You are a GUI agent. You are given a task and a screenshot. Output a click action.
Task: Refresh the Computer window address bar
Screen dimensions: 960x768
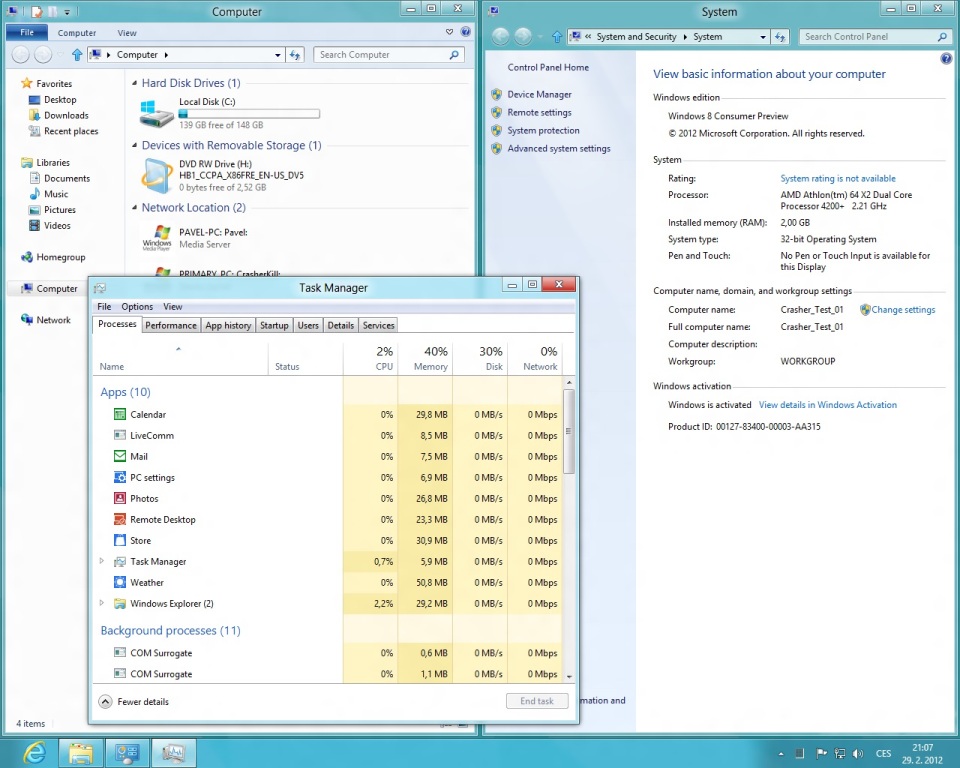[x=295, y=55]
